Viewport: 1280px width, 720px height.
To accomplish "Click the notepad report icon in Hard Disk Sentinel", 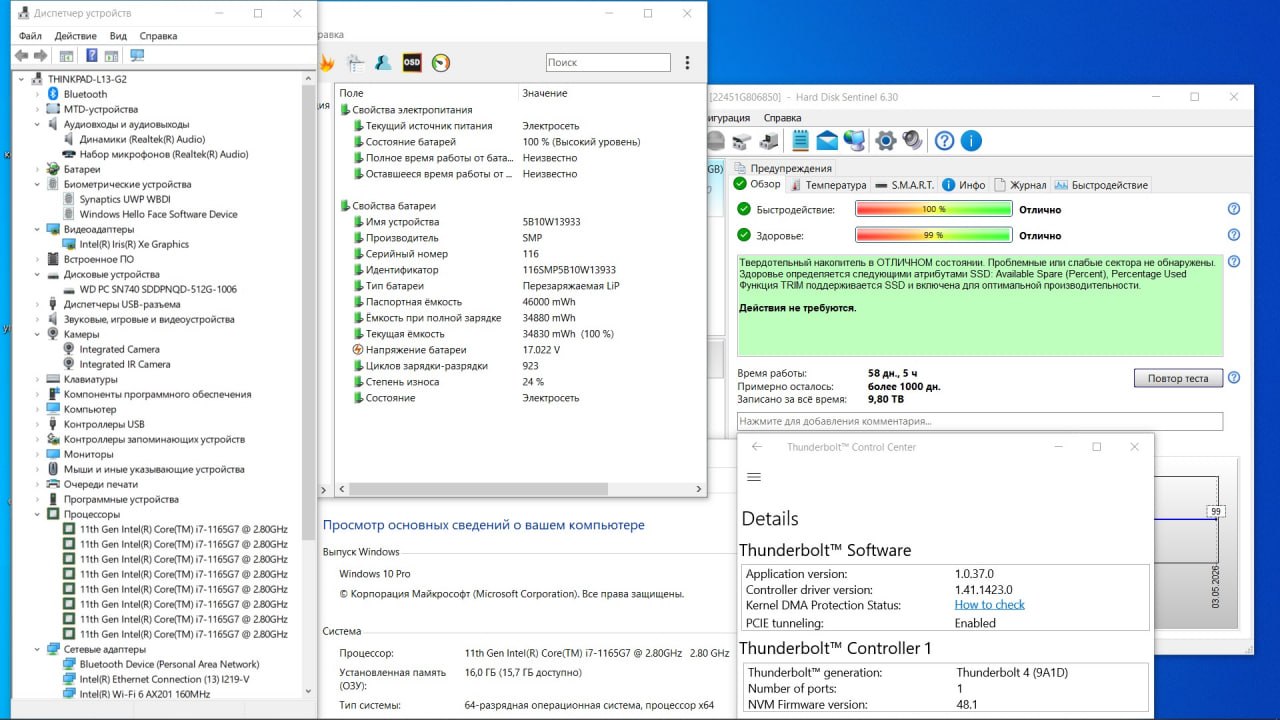I will click(x=800, y=140).
